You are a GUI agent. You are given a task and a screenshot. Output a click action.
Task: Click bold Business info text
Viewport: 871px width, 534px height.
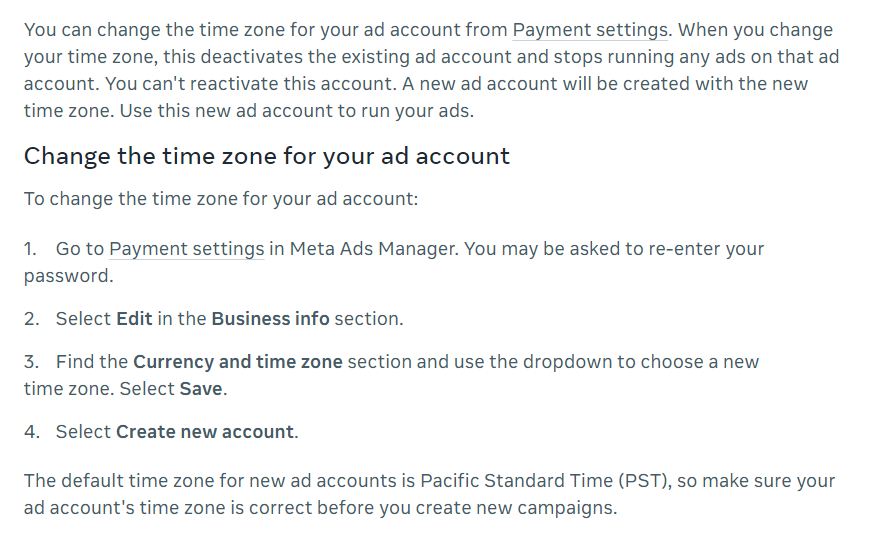(271, 319)
